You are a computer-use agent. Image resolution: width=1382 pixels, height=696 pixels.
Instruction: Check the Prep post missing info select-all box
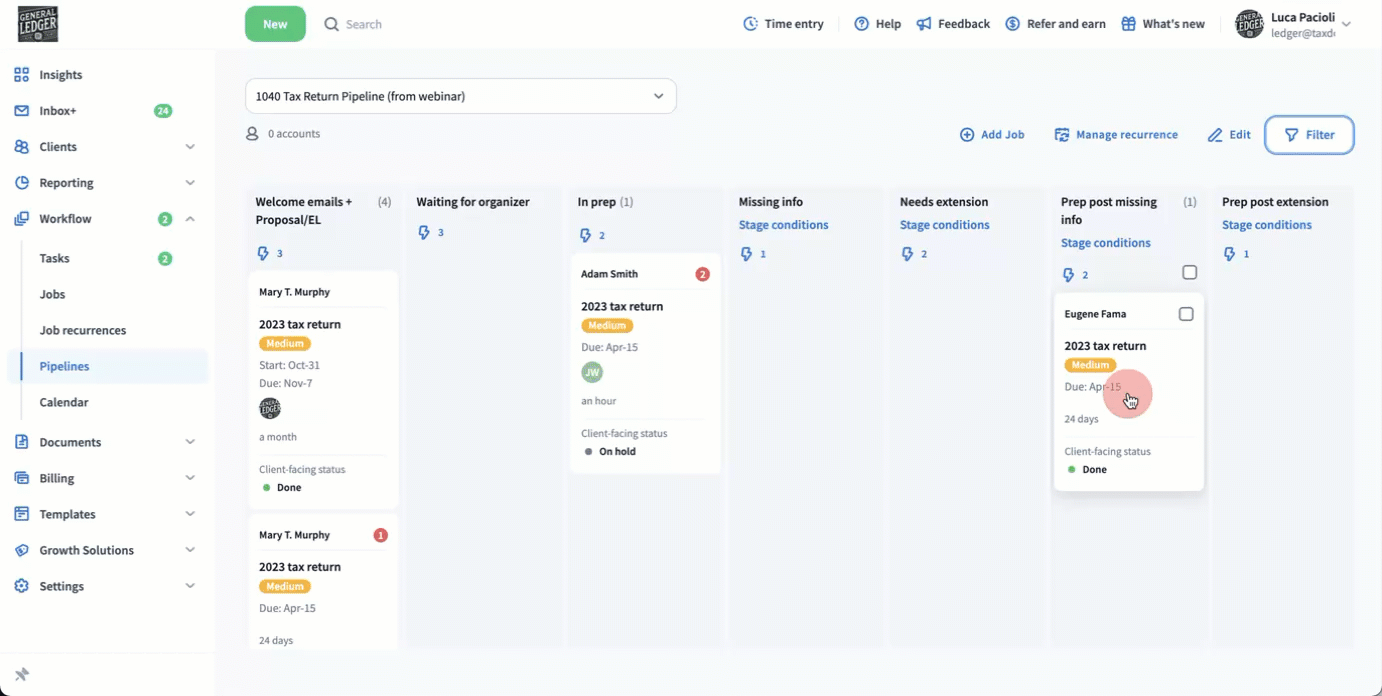[1189, 273]
